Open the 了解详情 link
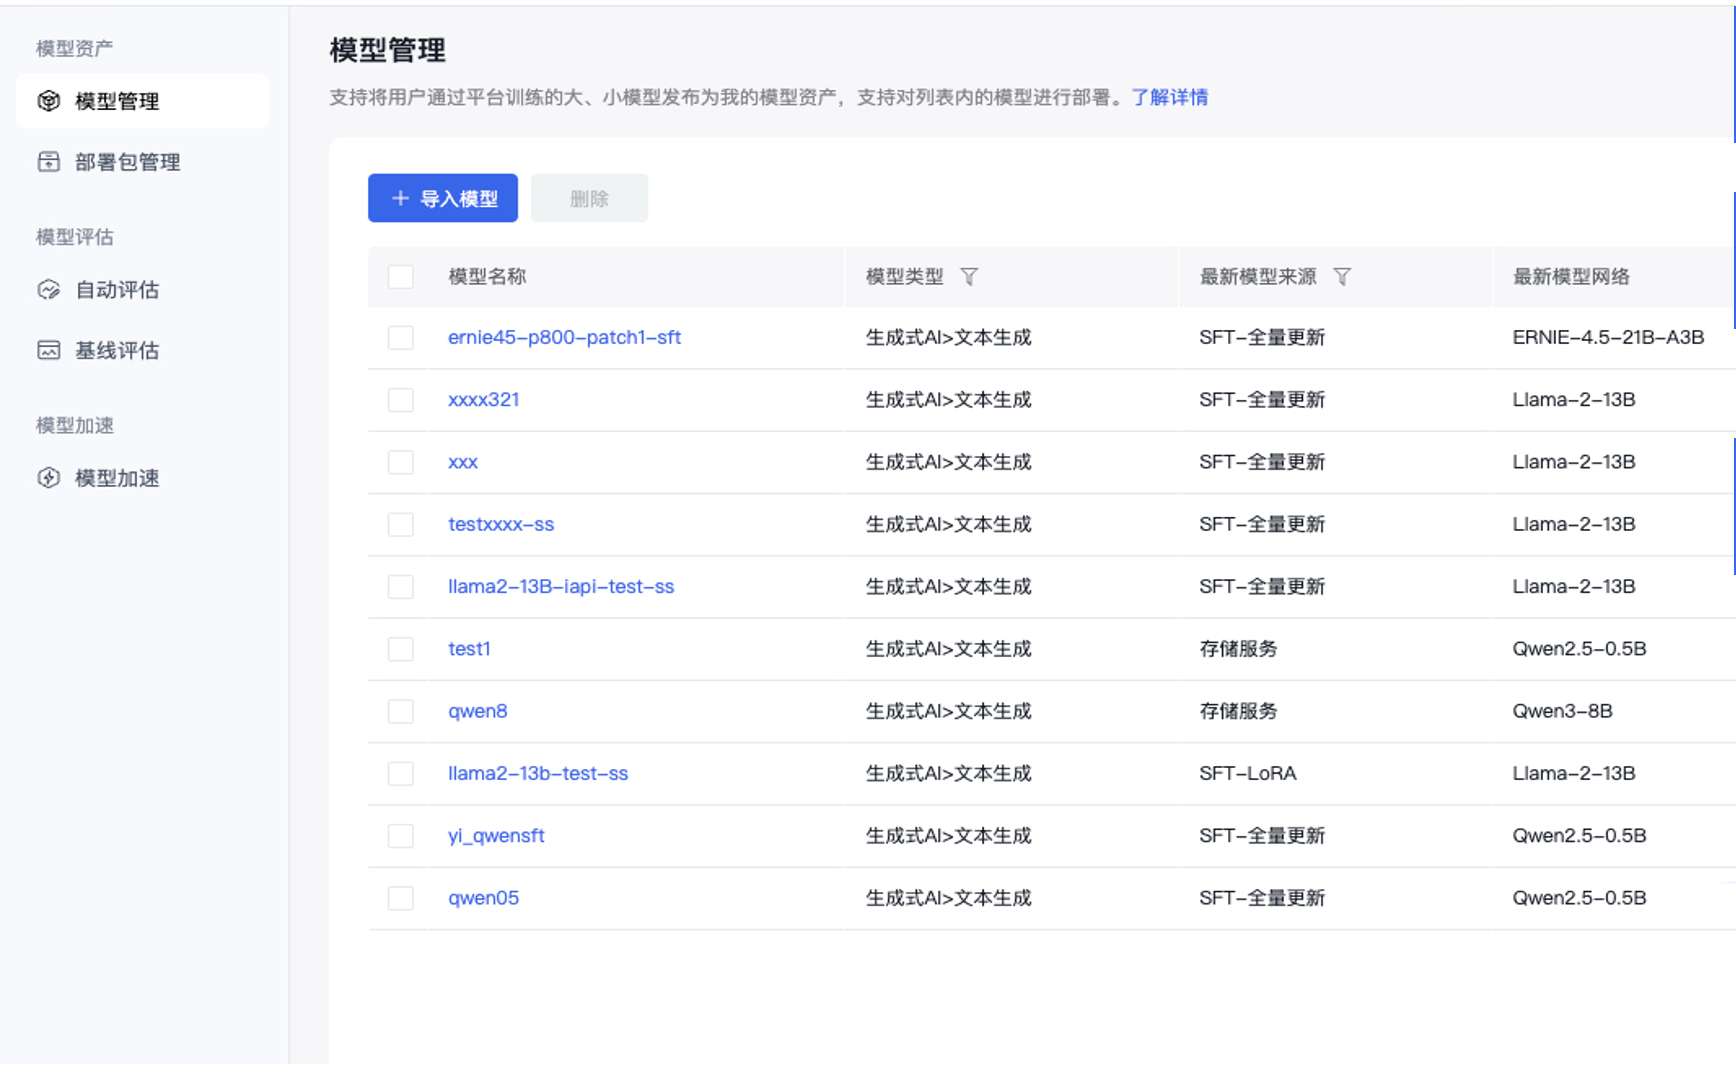The height and width of the screenshot is (1070, 1736). [x=1169, y=97]
